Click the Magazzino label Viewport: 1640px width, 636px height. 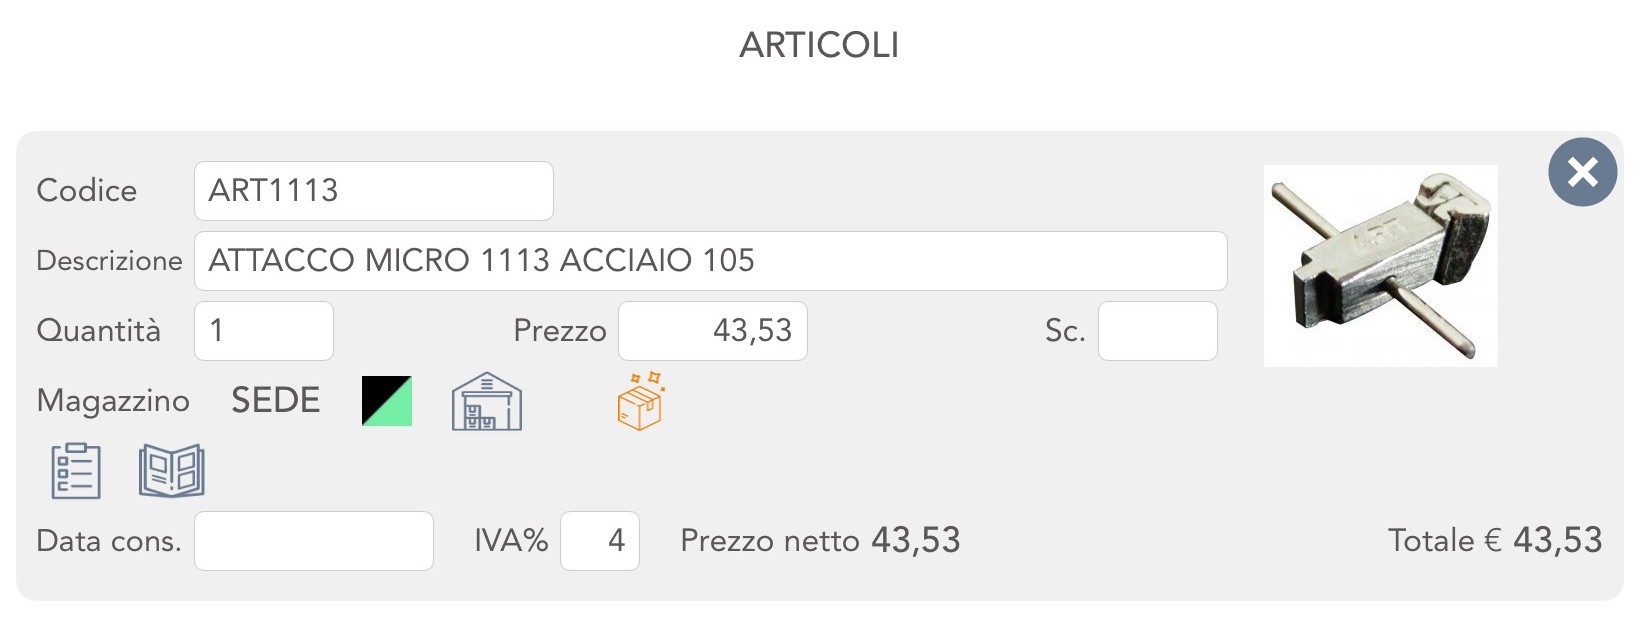point(113,401)
